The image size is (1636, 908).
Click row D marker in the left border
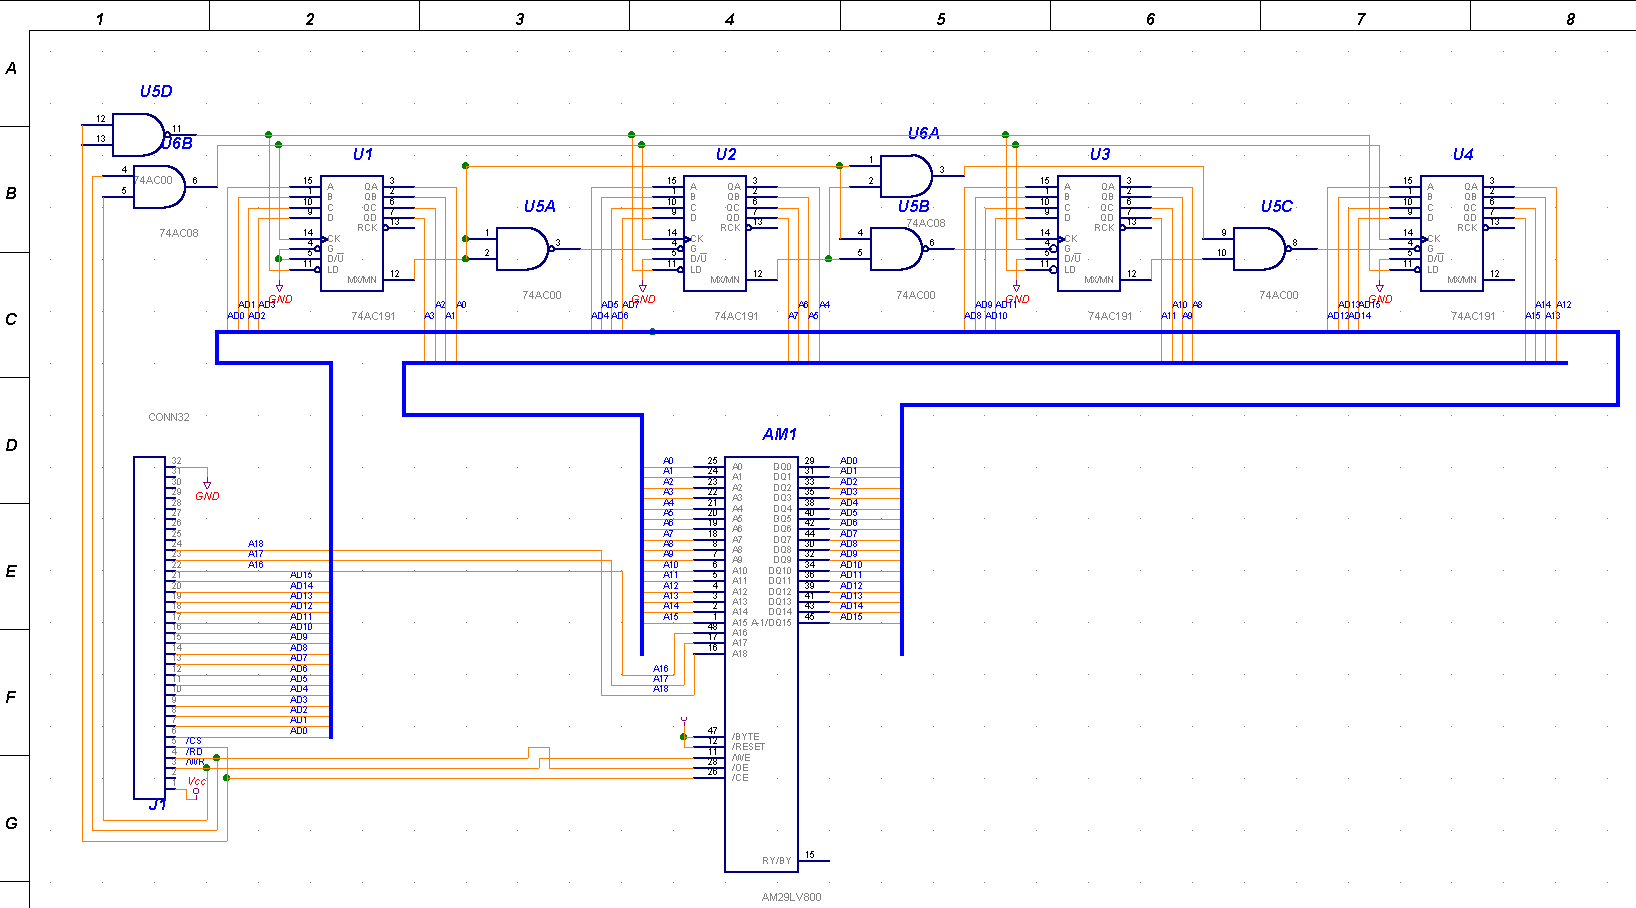12,445
